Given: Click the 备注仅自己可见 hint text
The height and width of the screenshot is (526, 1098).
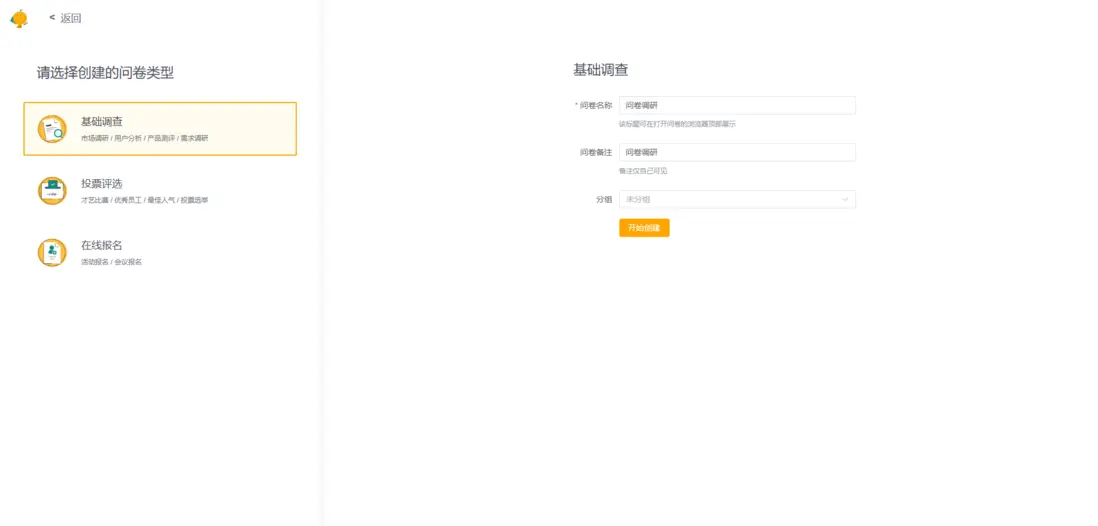Looking at the screenshot, I should click(x=643, y=170).
